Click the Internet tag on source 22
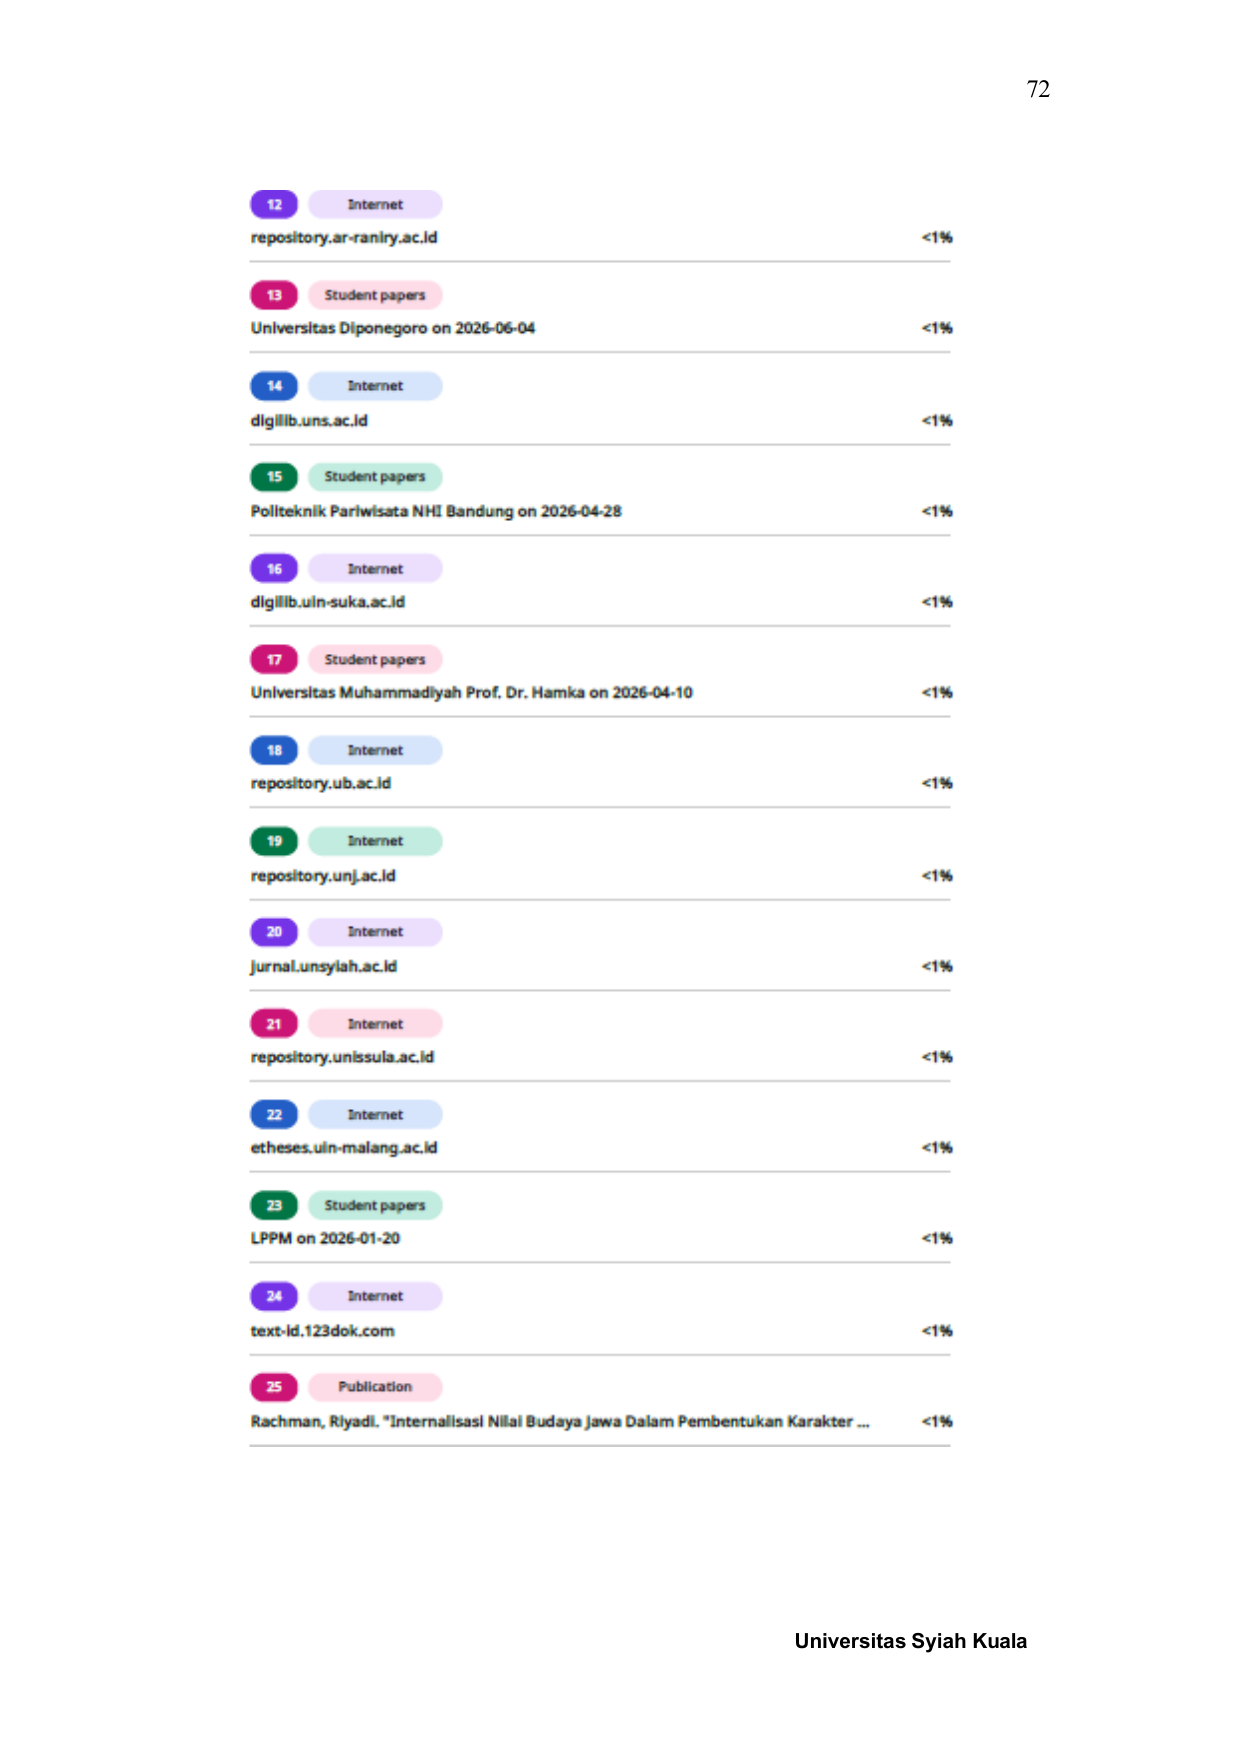Viewport: 1241px width, 1755px height. click(x=375, y=1114)
